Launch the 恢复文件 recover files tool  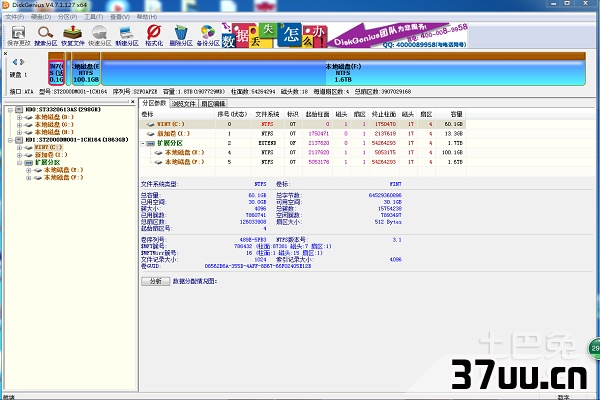pos(72,36)
